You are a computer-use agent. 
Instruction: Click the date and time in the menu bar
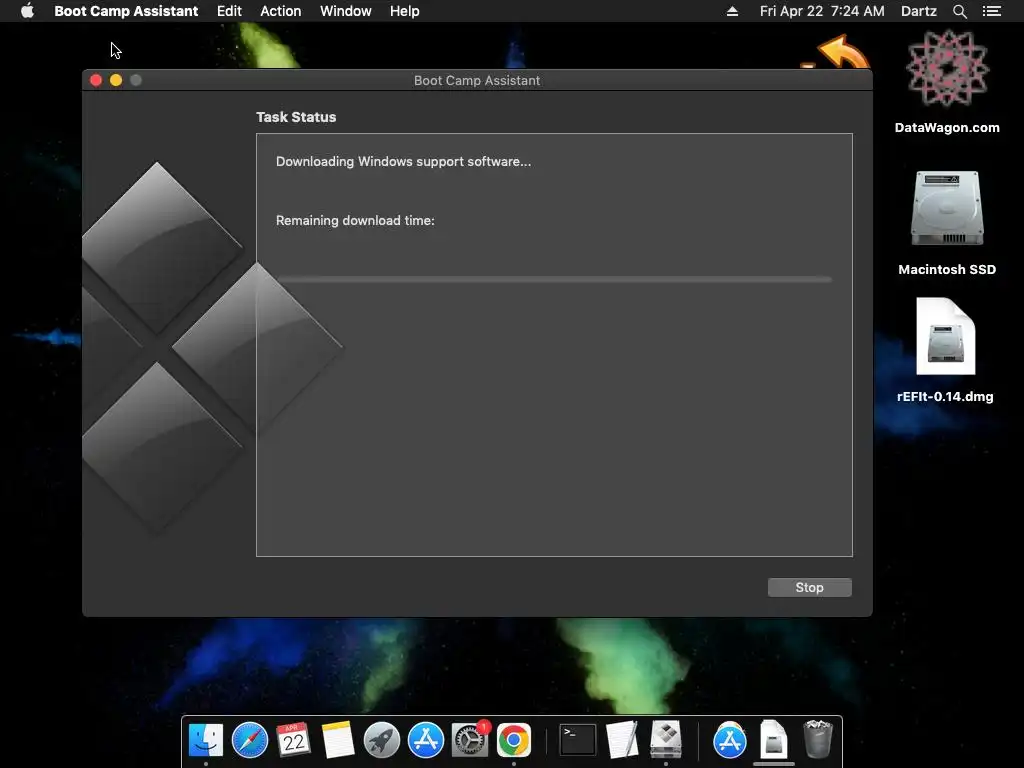click(822, 11)
